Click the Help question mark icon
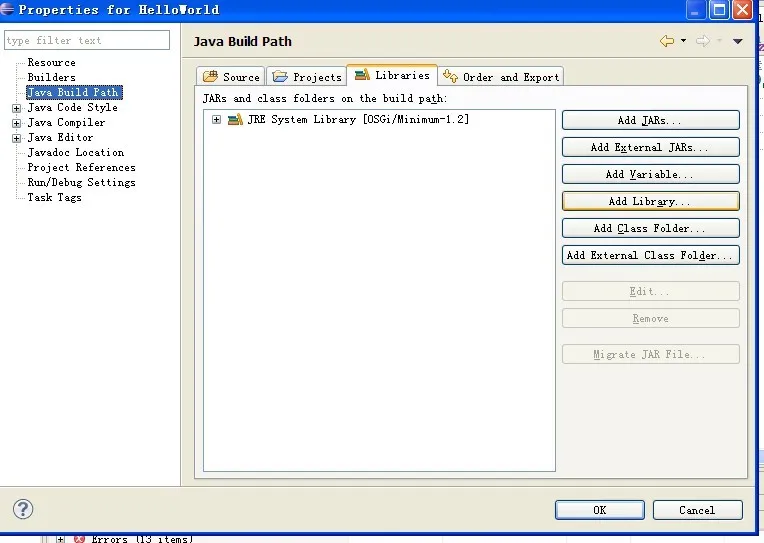Screen dimensions: 764x543 (x=23, y=509)
